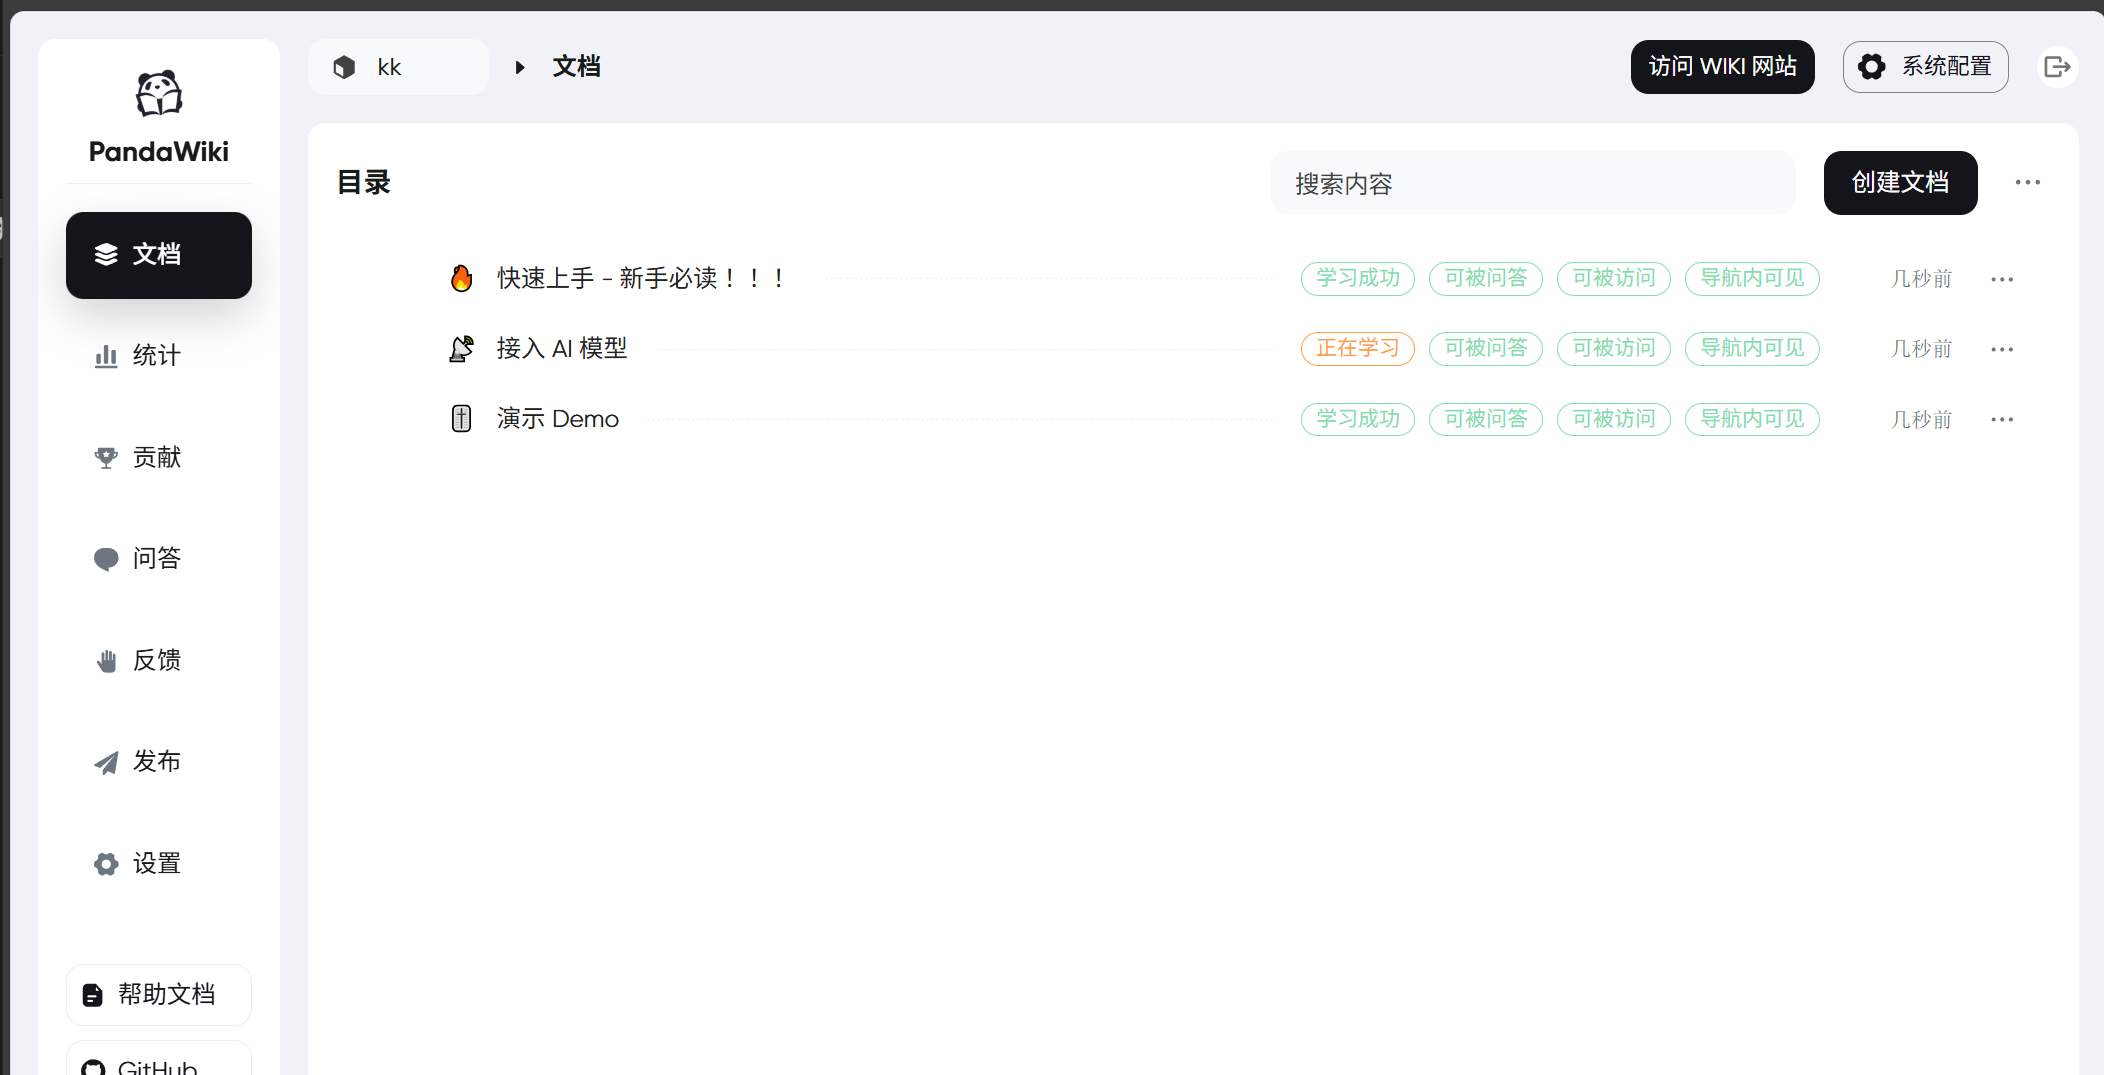This screenshot has height=1075, width=2104.
Task: Click the flame icon of 快速上手
Action: click(461, 278)
